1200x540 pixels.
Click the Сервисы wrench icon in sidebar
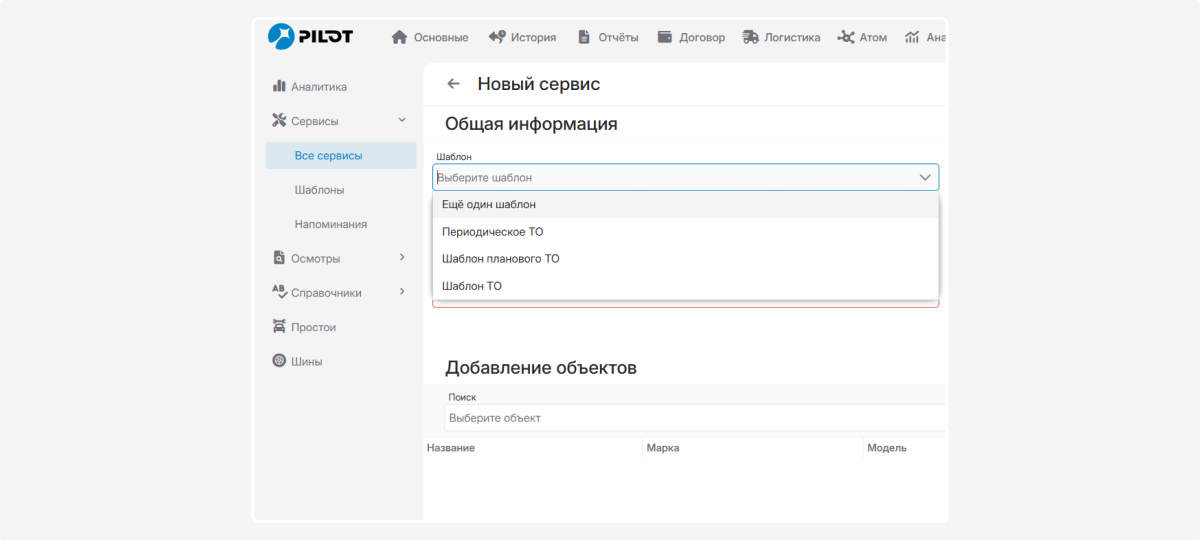[x=280, y=121]
